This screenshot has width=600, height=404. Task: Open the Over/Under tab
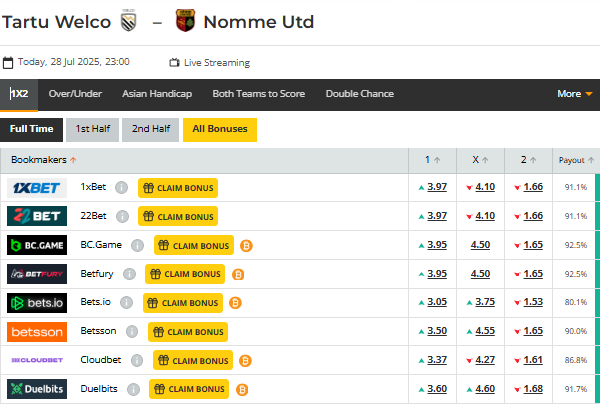(x=75, y=94)
